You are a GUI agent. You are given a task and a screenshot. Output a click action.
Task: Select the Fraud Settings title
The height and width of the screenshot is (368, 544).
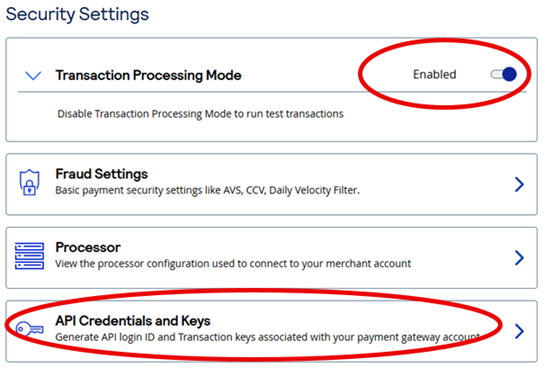[102, 174]
